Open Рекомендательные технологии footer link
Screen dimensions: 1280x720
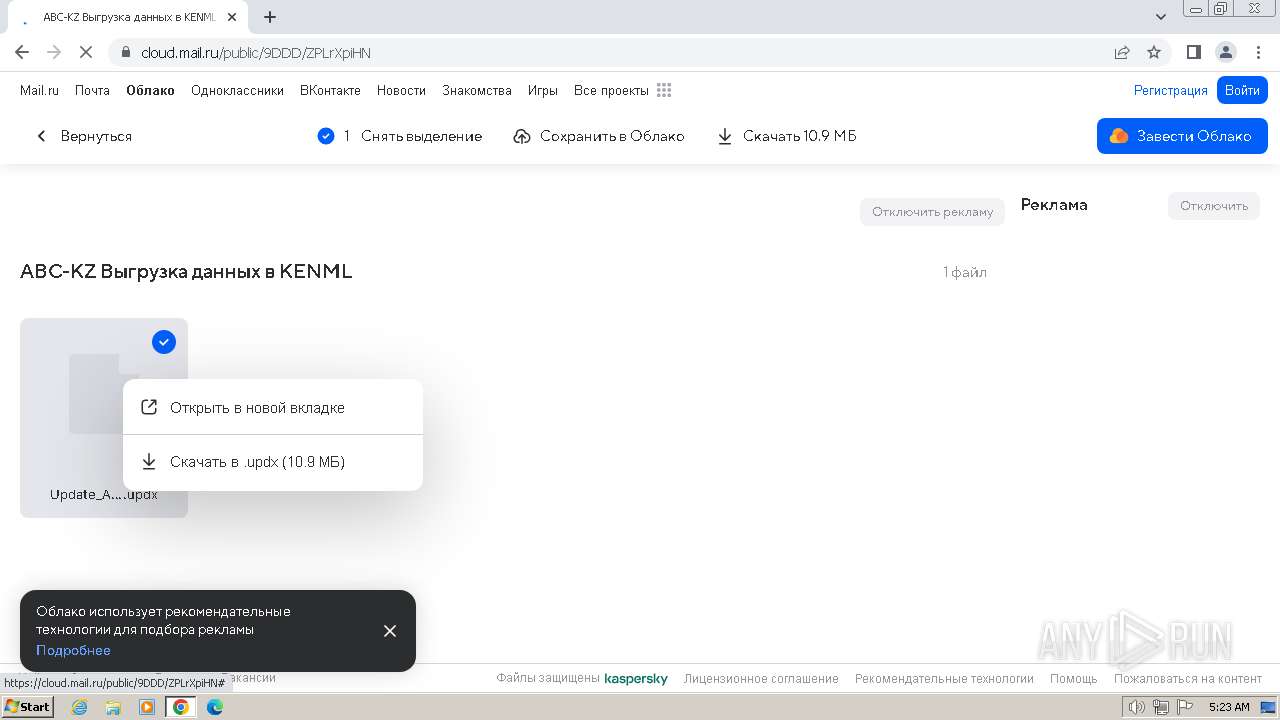click(x=944, y=679)
